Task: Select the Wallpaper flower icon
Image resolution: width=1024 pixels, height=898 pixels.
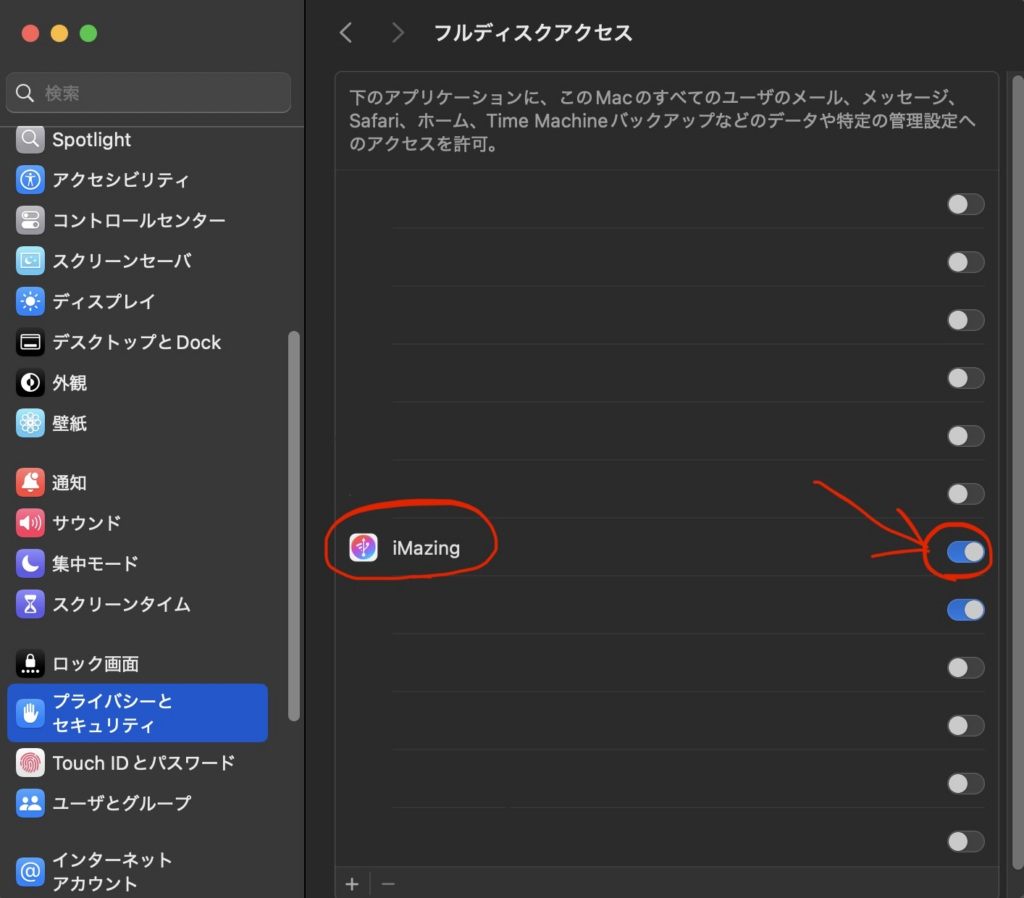Action: [31, 423]
